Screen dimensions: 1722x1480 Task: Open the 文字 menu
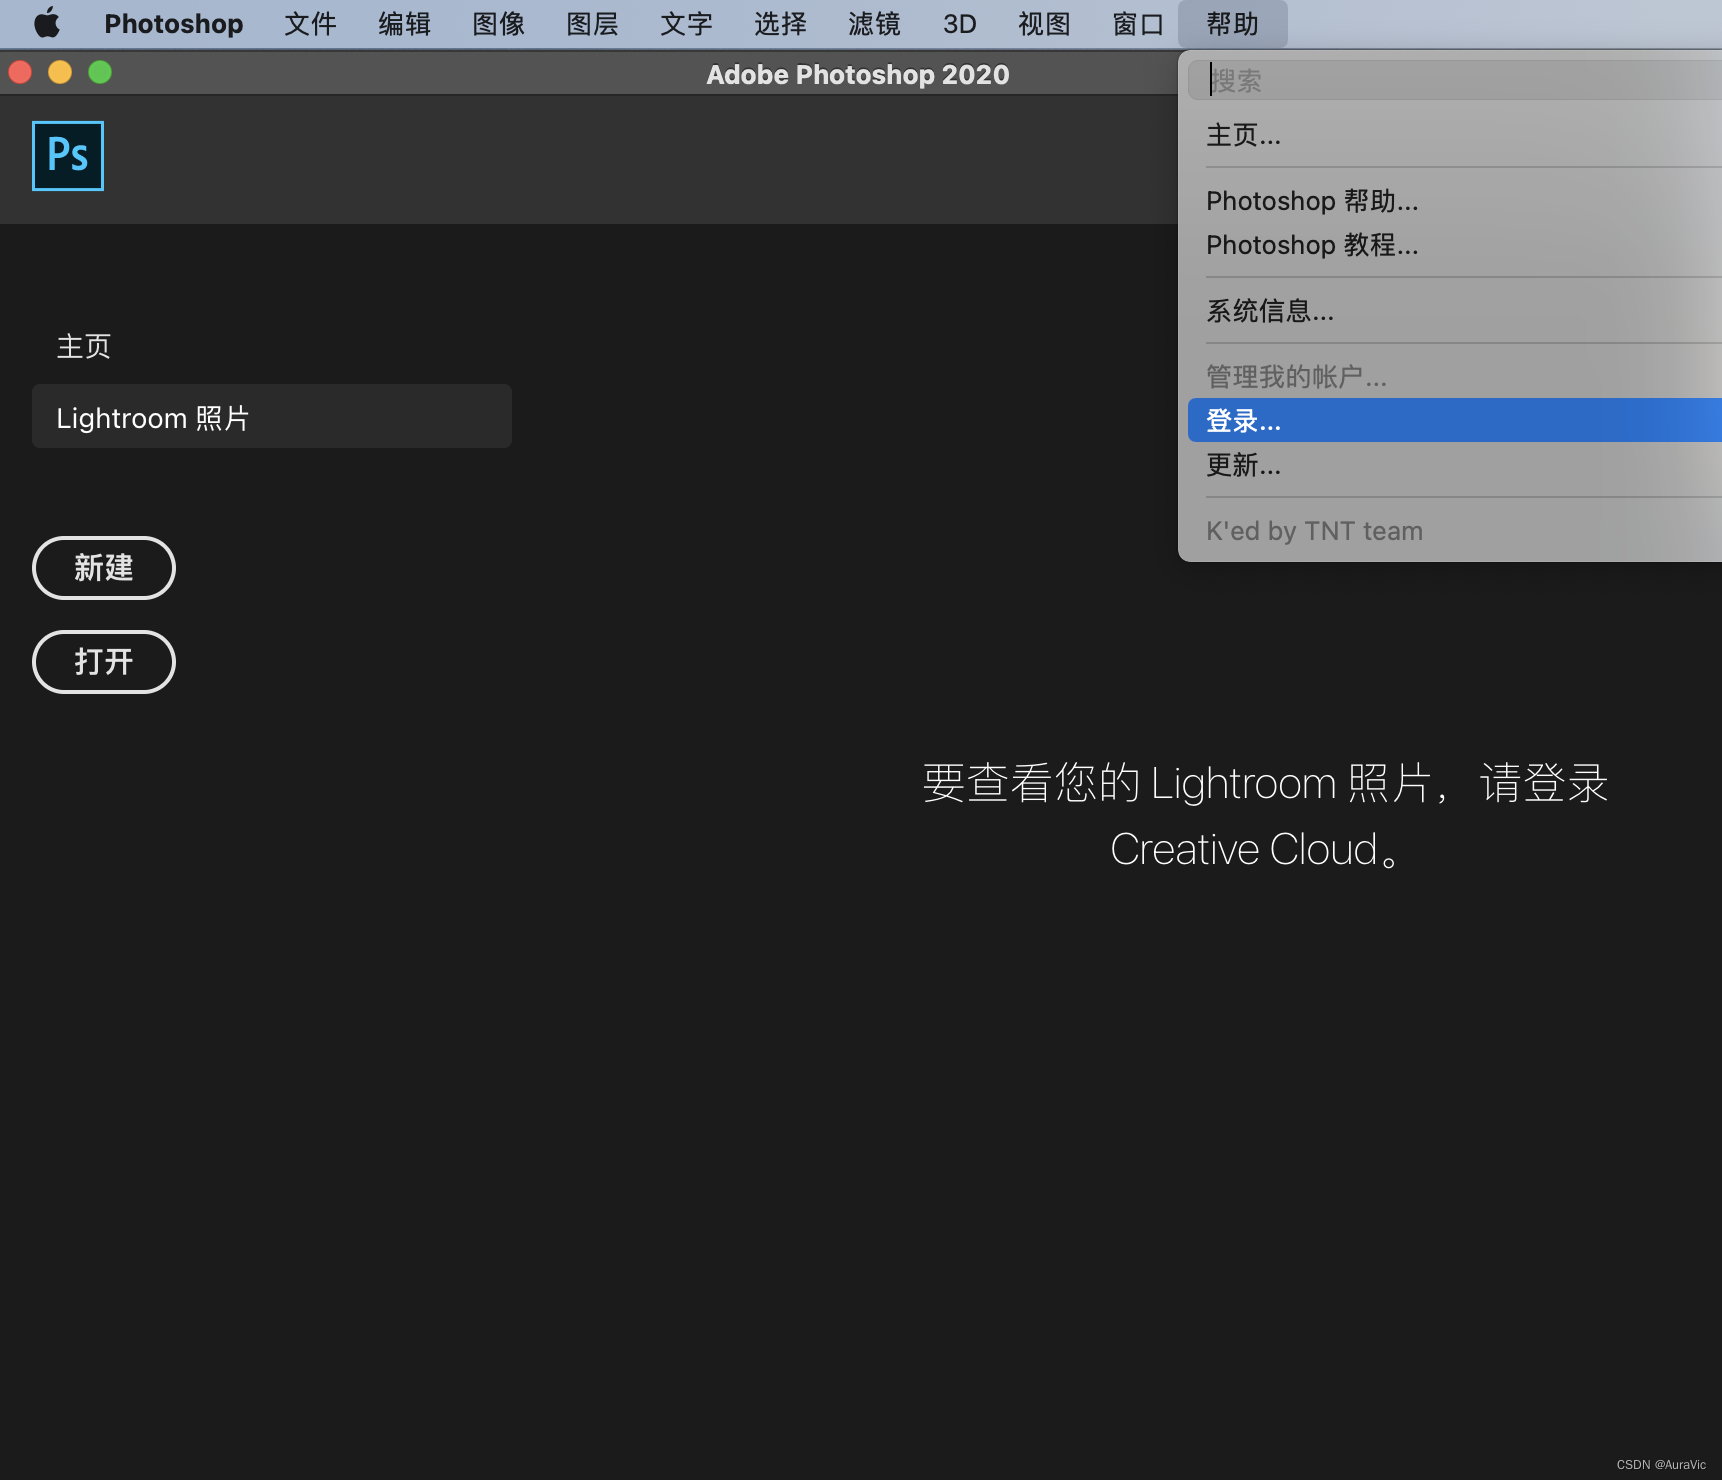686,24
